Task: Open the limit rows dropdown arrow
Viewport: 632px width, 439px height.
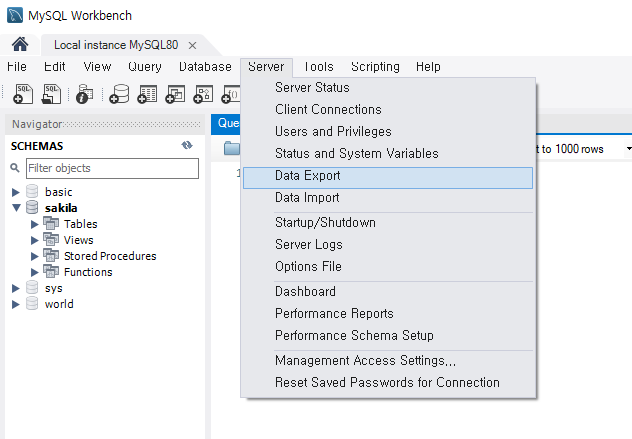Action: click(x=629, y=149)
